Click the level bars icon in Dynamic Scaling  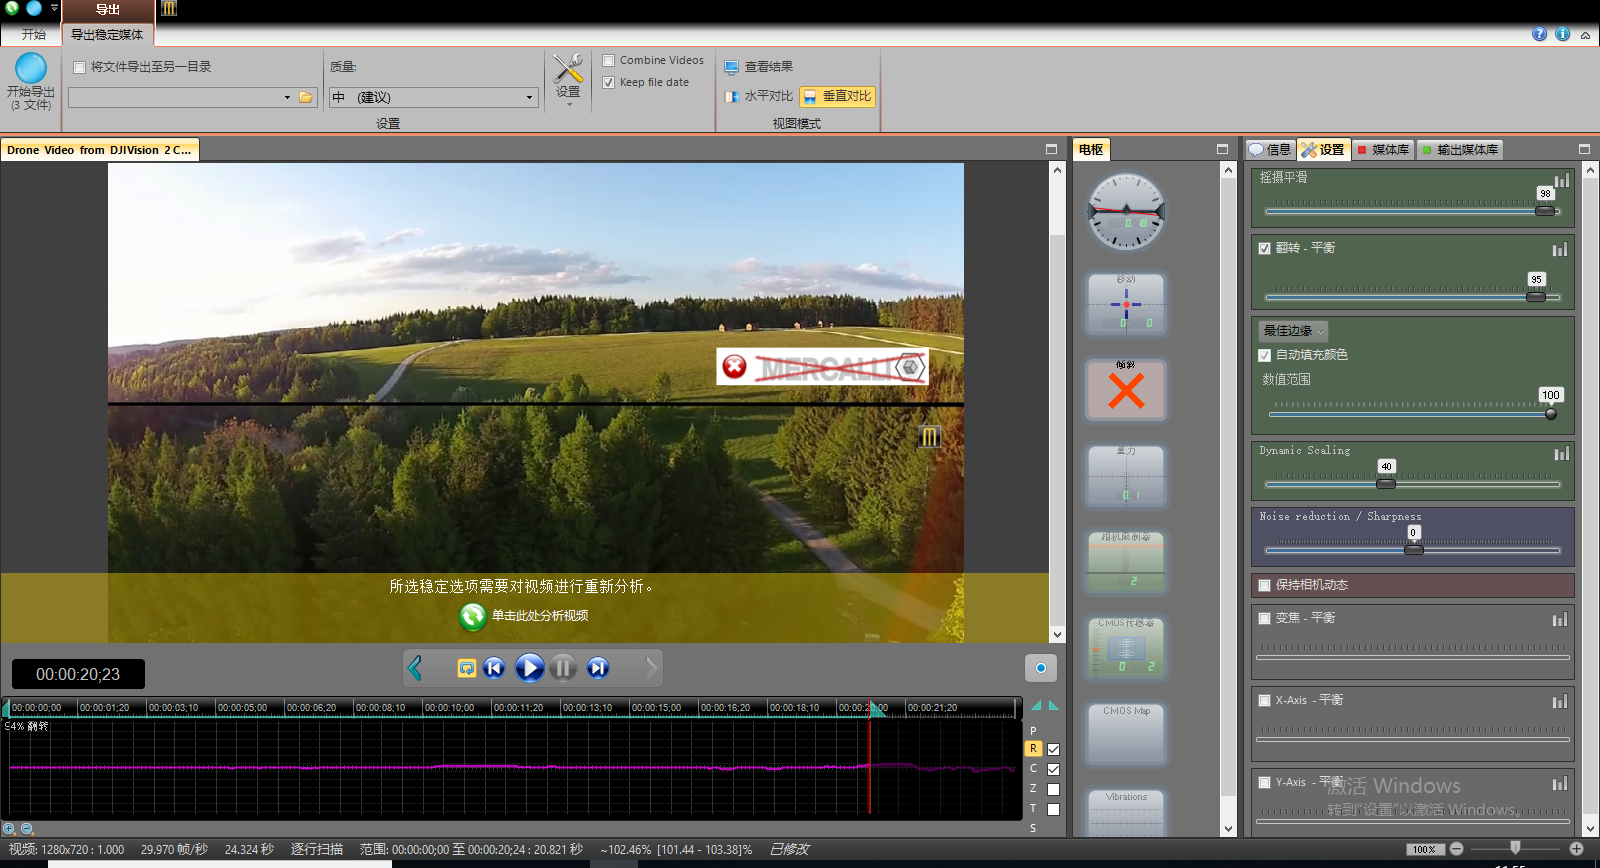pyautogui.click(x=1561, y=454)
